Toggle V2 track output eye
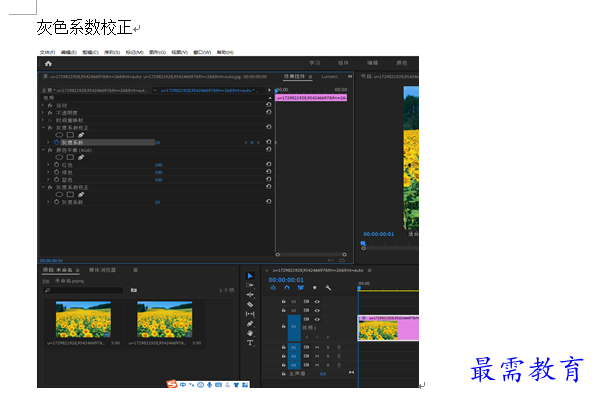This screenshot has height=401, width=592. point(317,310)
